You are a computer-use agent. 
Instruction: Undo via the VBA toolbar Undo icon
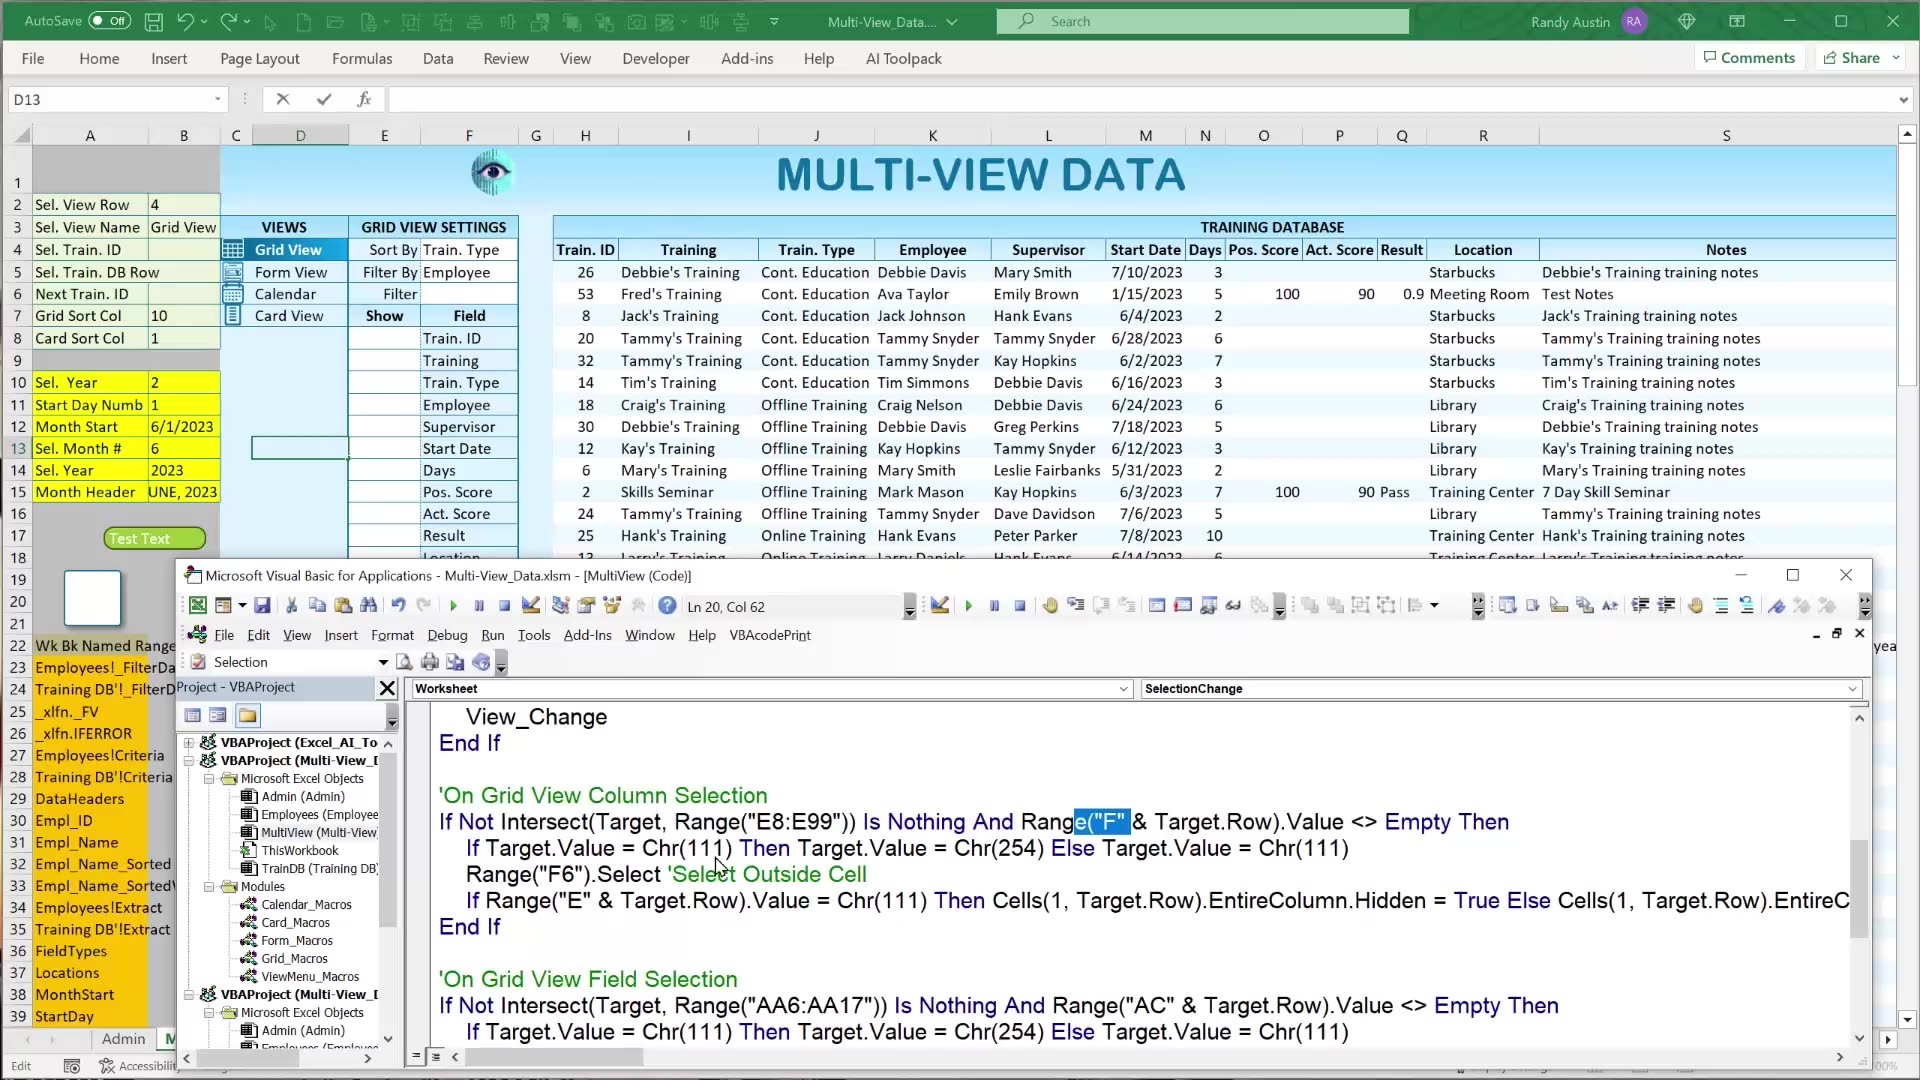398,605
